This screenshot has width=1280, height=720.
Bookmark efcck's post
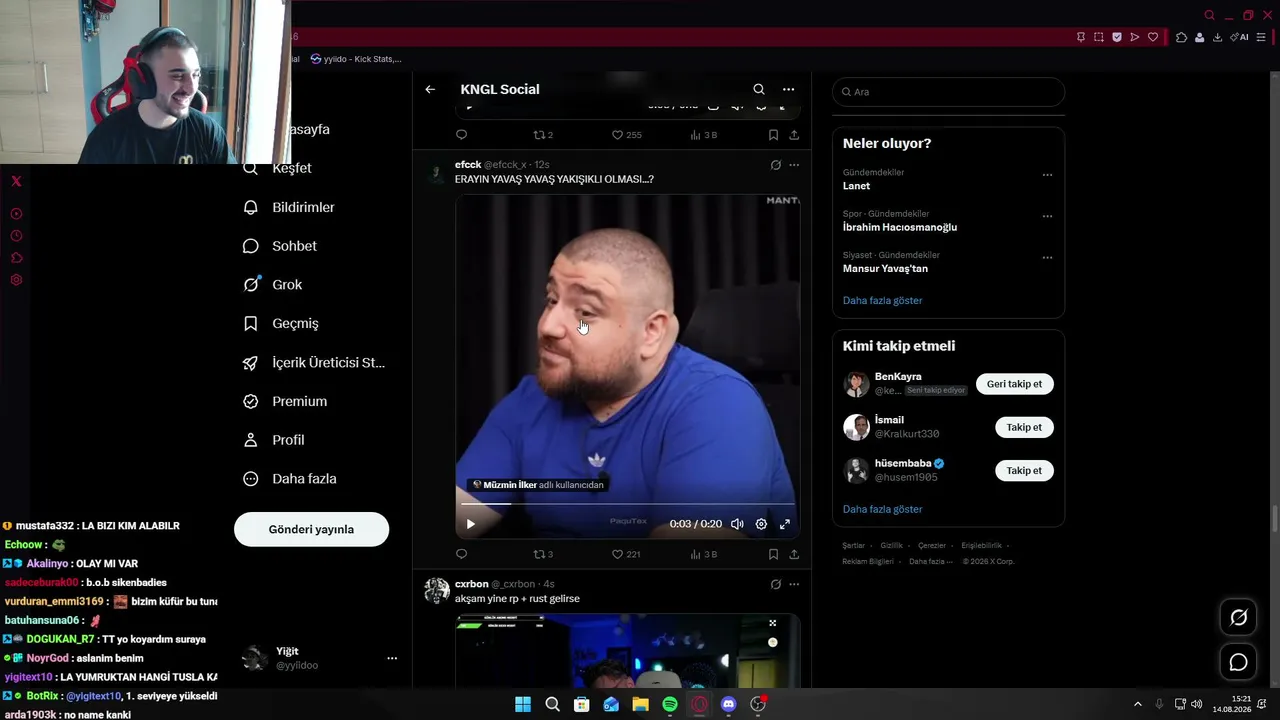point(773,554)
